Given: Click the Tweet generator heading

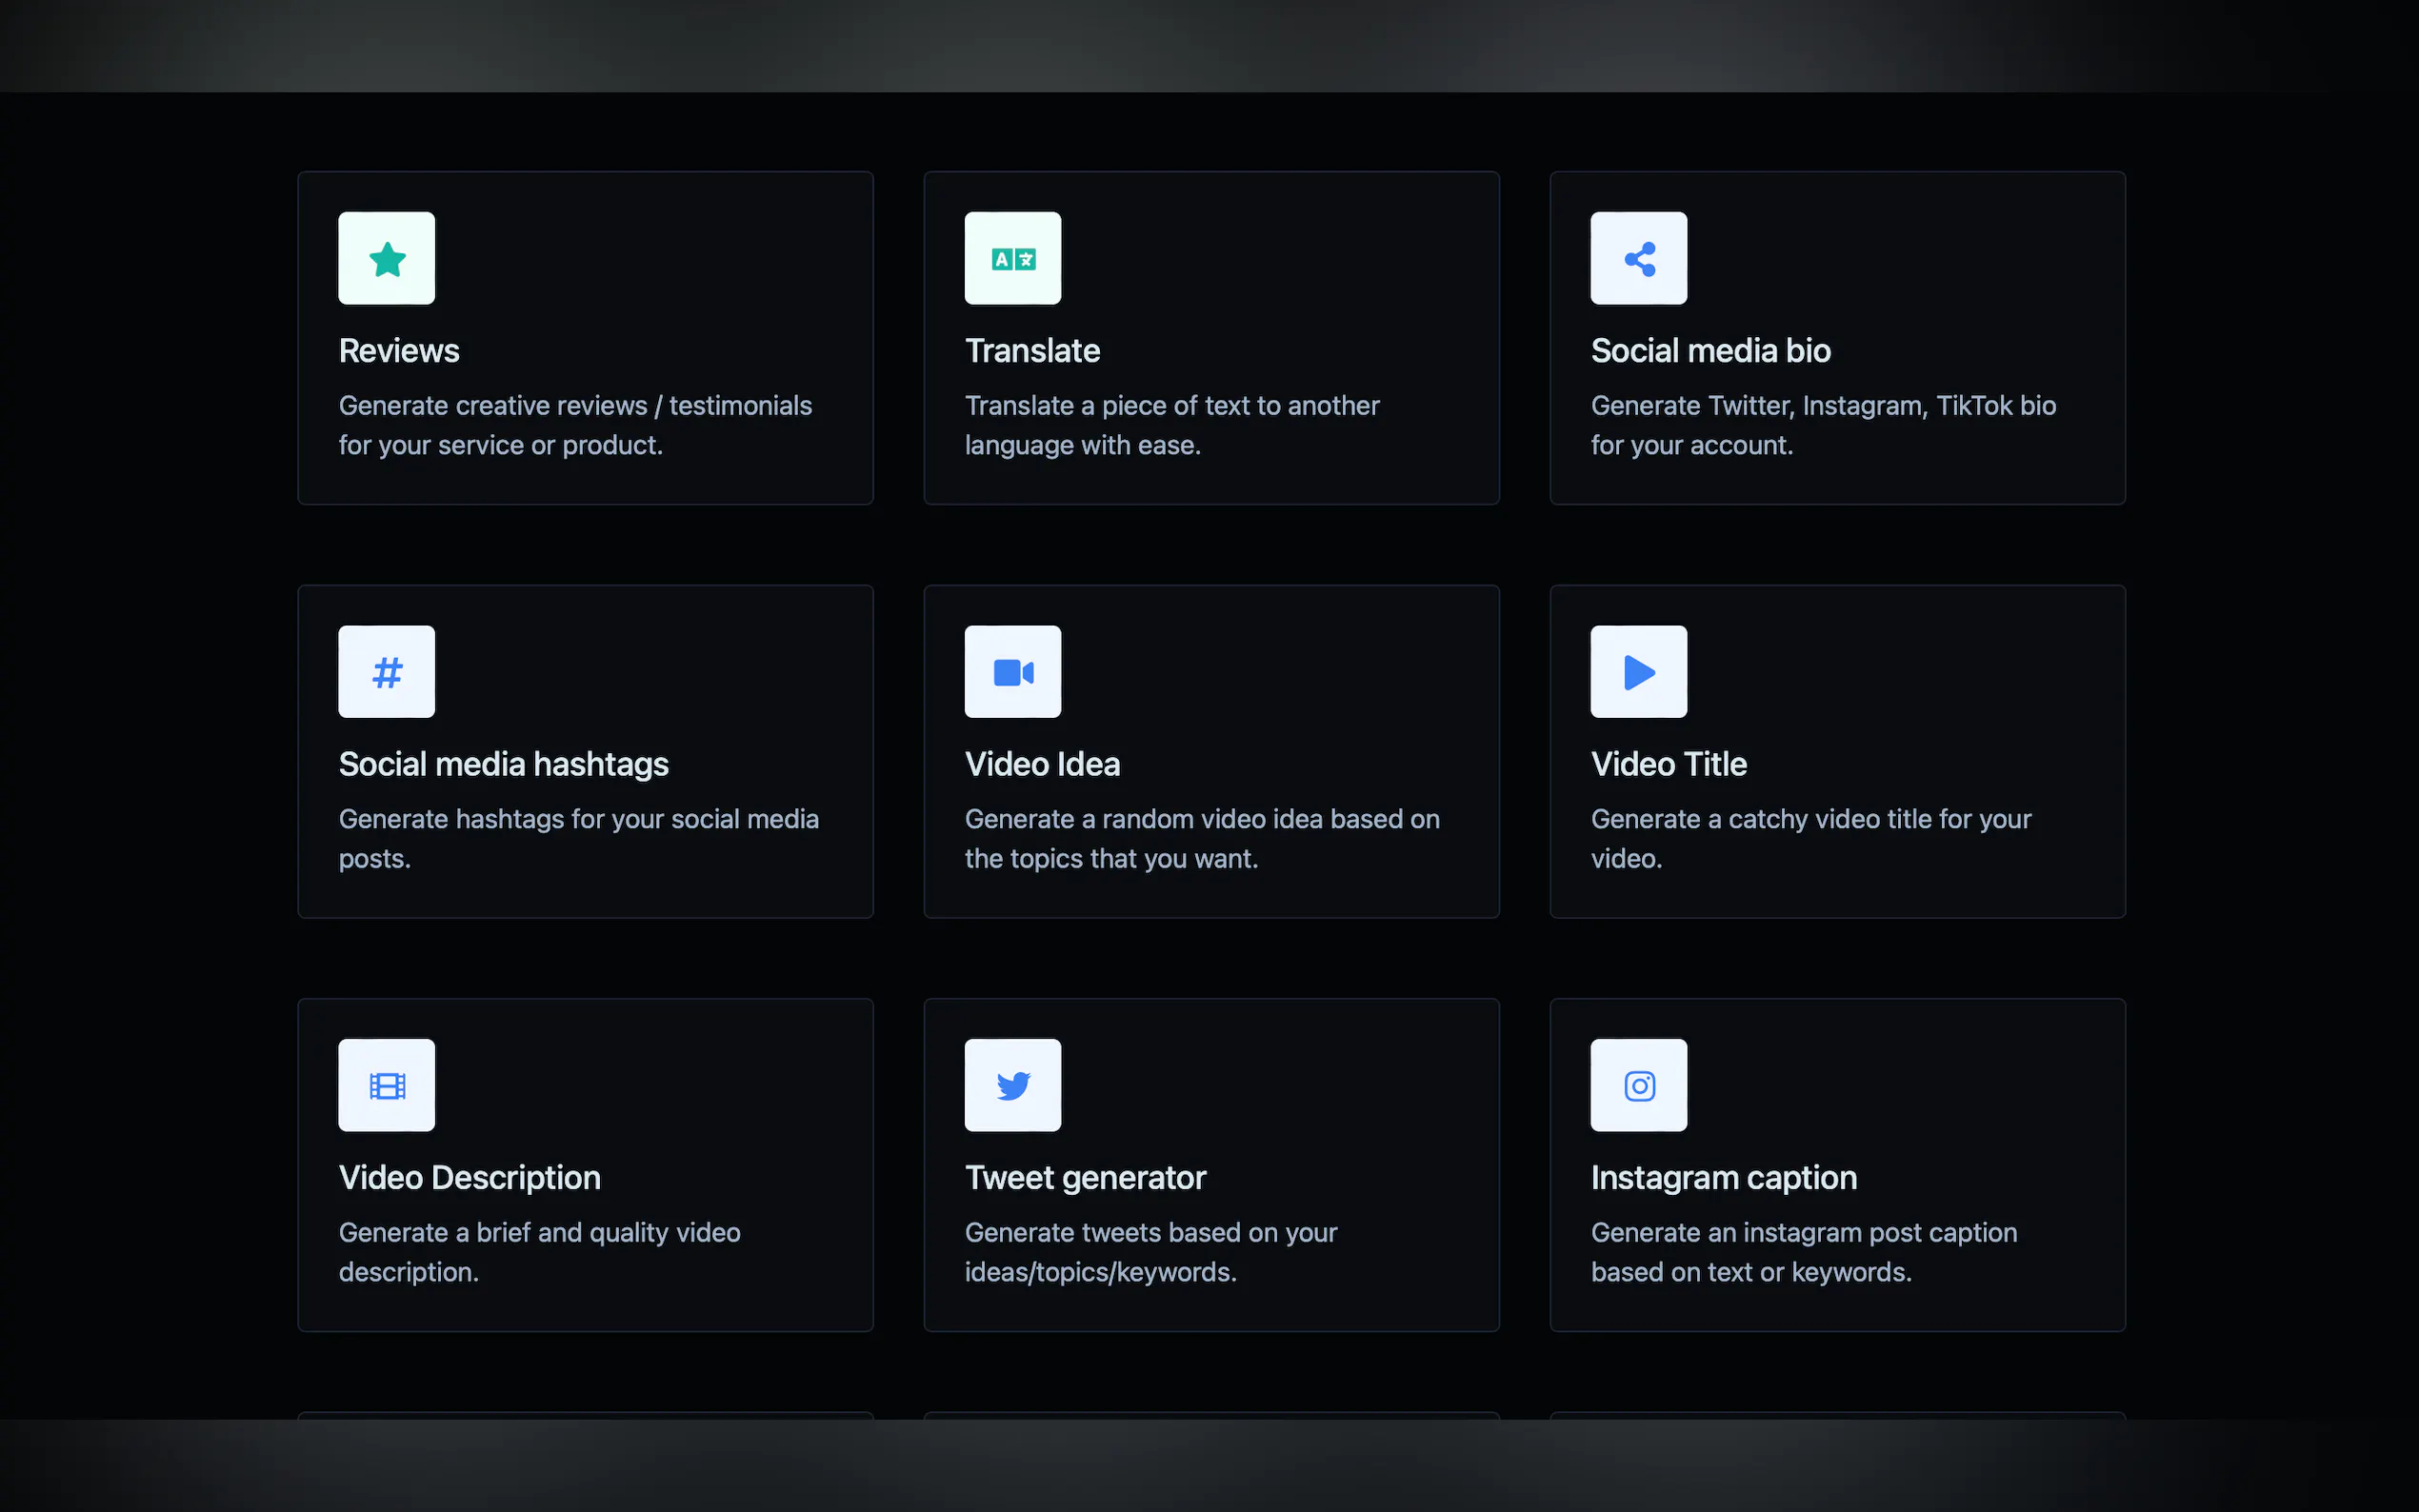Looking at the screenshot, I should coord(1085,1177).
